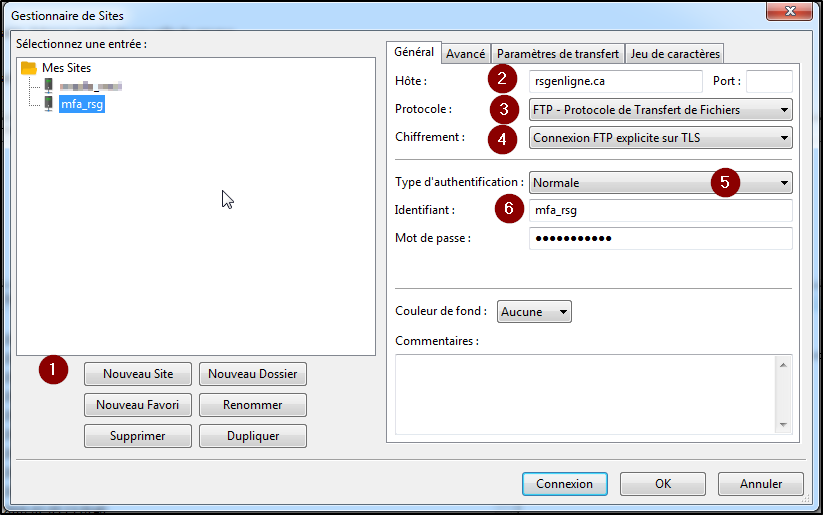Open the Paramètres de transfert tab
This screenshot has height=515, width=823.
[557, 54]
